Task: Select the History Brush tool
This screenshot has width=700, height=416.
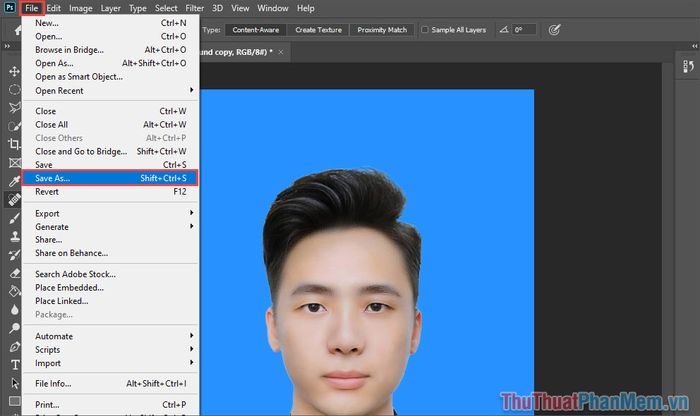Action: [14, 254]
